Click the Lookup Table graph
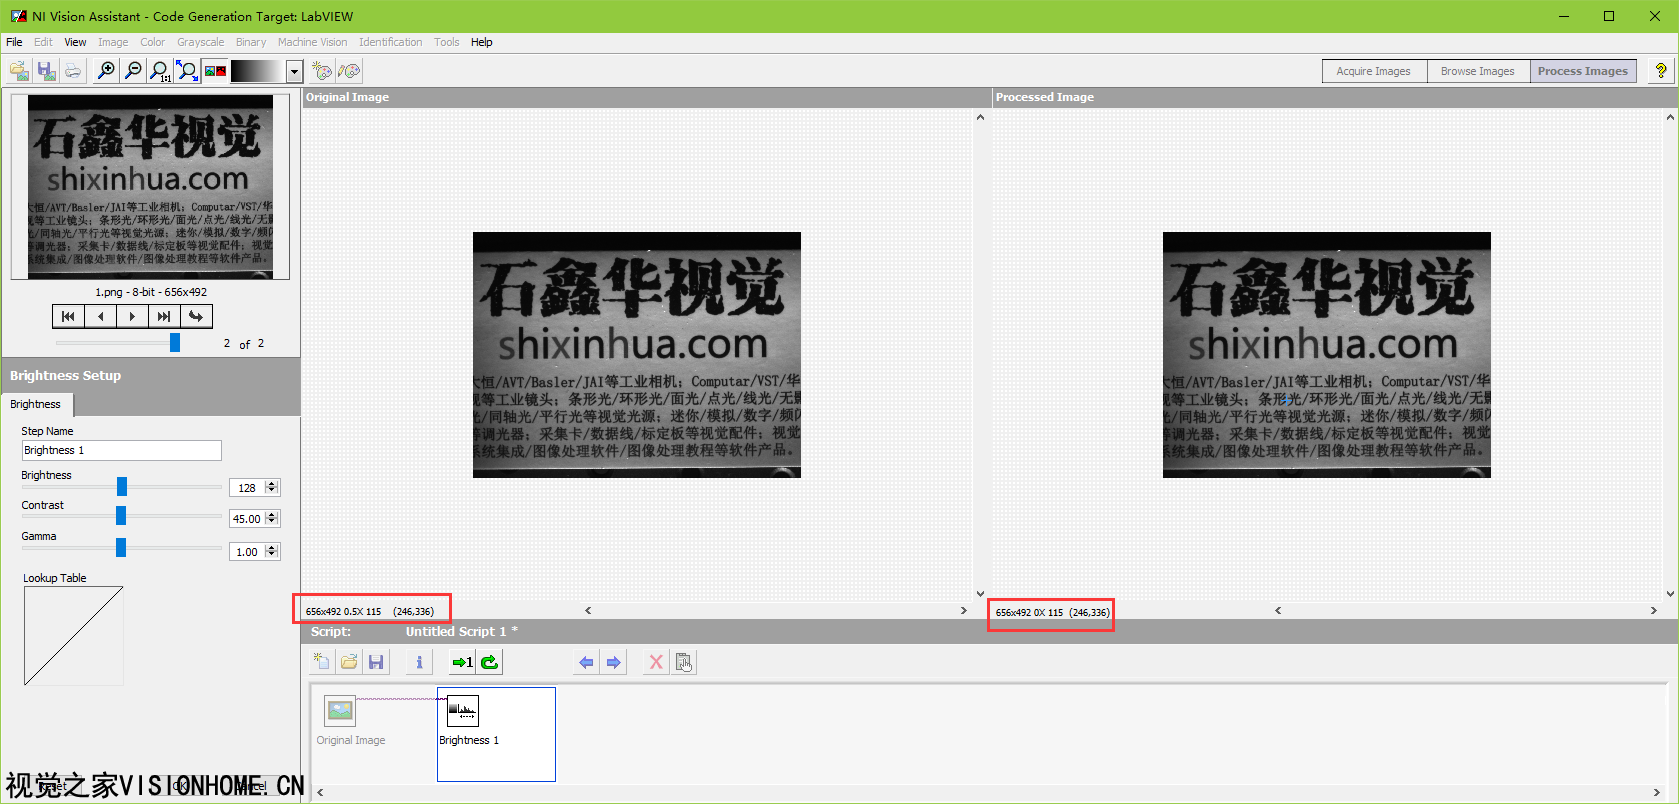Viewport: 1679px width, 804px height. point(73,635)
